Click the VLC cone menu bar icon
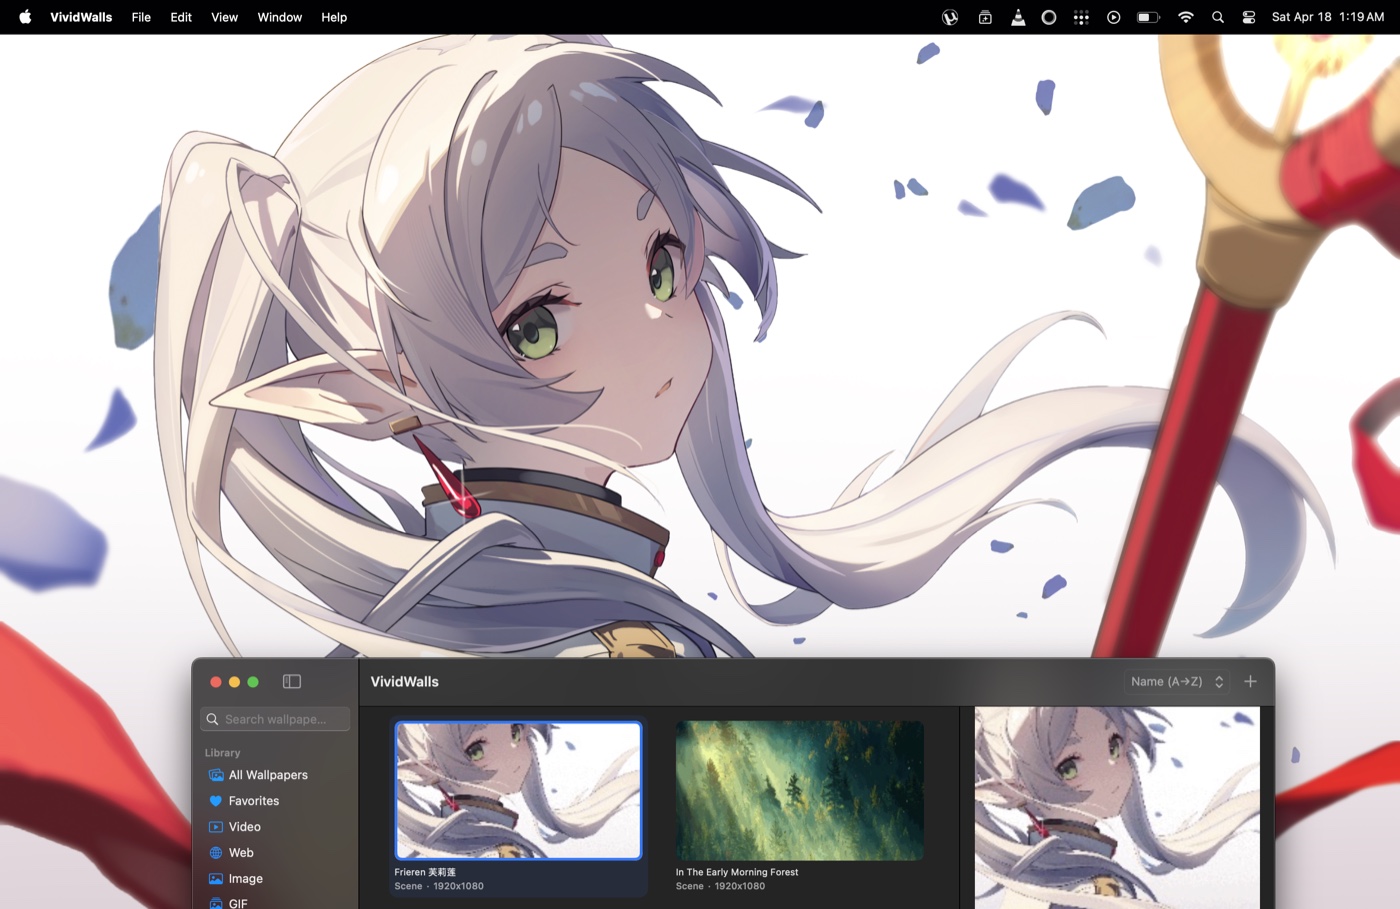This screenshot has height=909, width=1400. point(1018,17)
